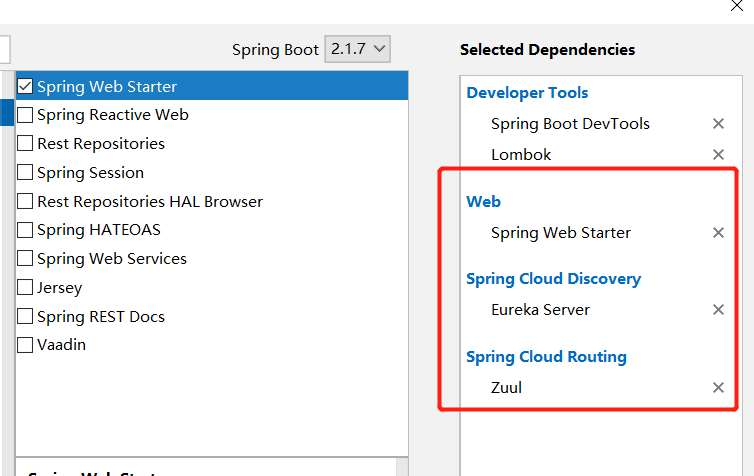Remove Spring Web Starter from selected list
This screenshot has height=476, width=754.
point(718,233)
